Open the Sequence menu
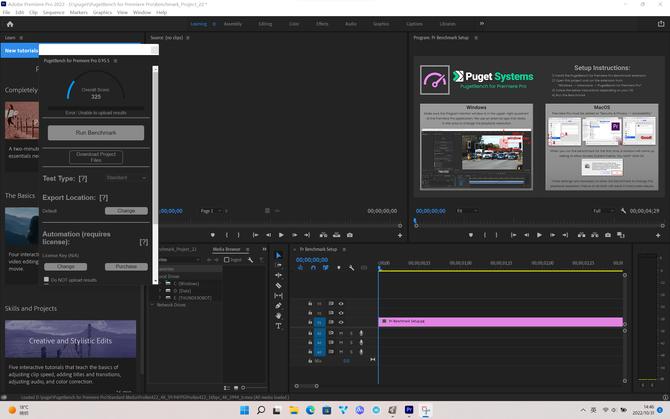 (52, 13)
